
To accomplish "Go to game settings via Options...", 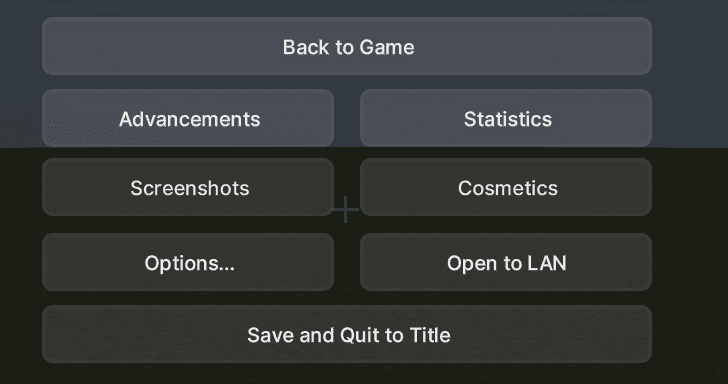I will click(188, 262).
